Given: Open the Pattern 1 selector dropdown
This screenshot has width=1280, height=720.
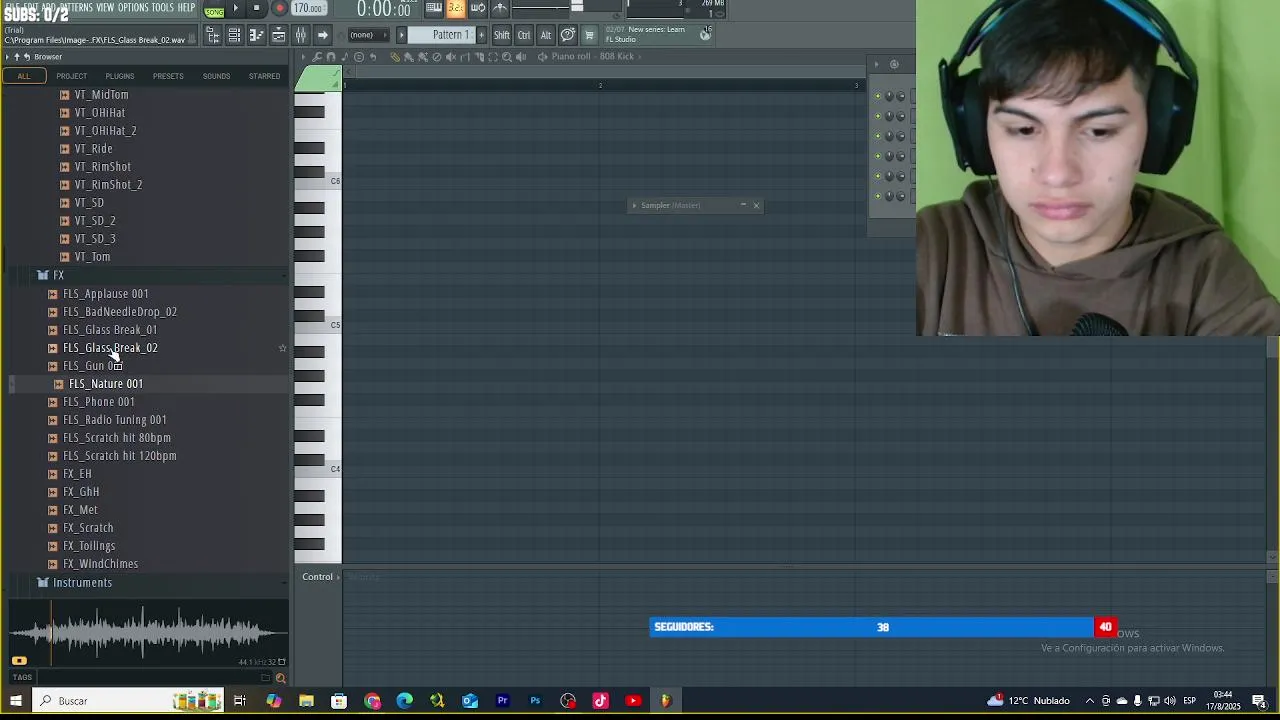Looking at the screenshot, I should 450,35.
